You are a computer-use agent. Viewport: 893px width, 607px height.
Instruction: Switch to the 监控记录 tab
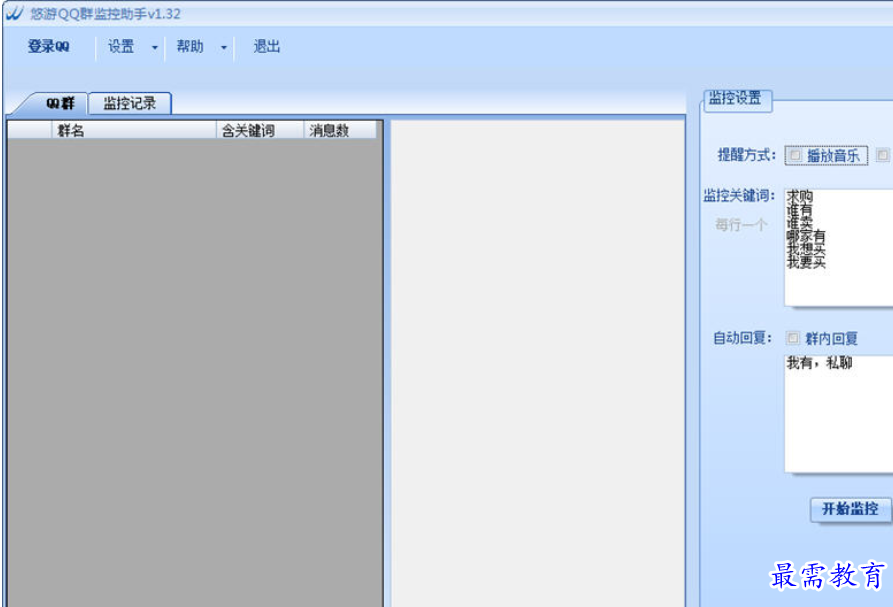click(x=130, y=104)
